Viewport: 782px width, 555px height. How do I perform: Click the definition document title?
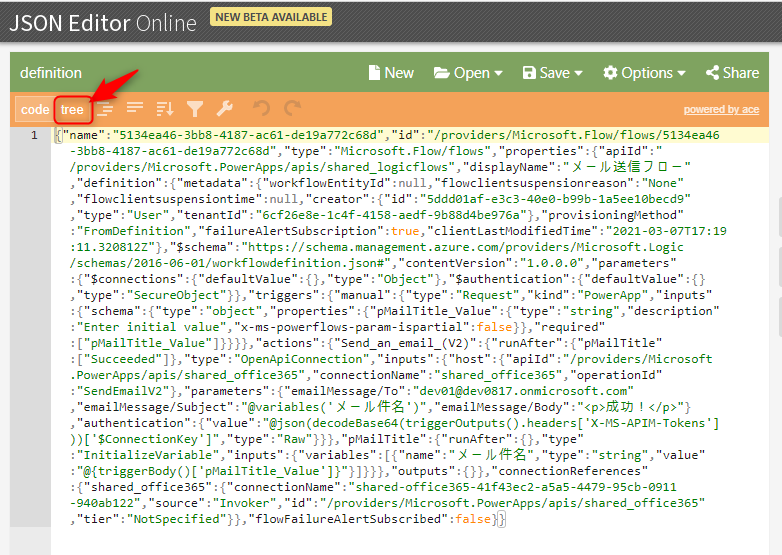pyautogui.click(x=51, y=73)
